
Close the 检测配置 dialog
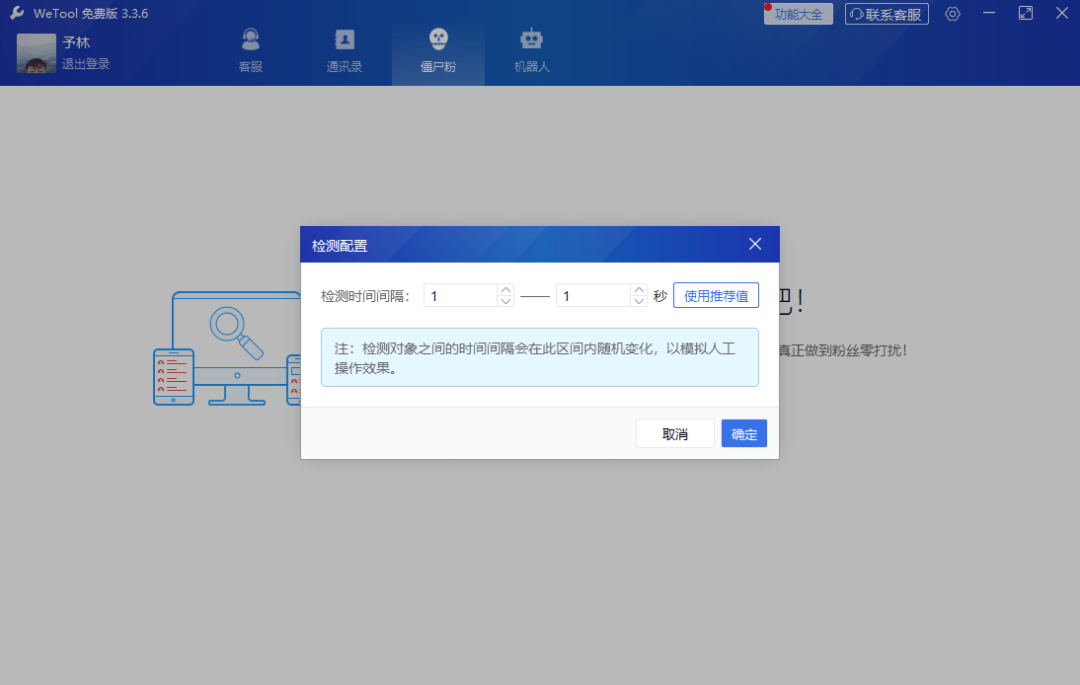pyautogui.click(x=755, y=244)
